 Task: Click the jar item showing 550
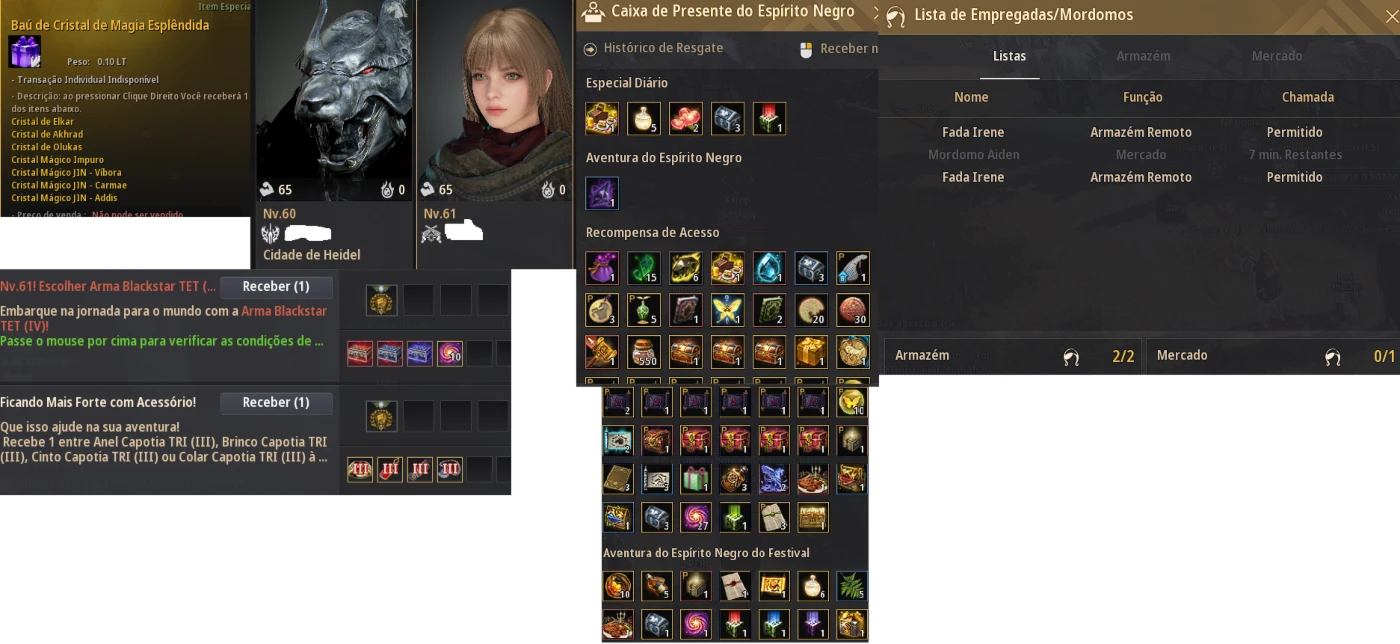click(644, 352)
